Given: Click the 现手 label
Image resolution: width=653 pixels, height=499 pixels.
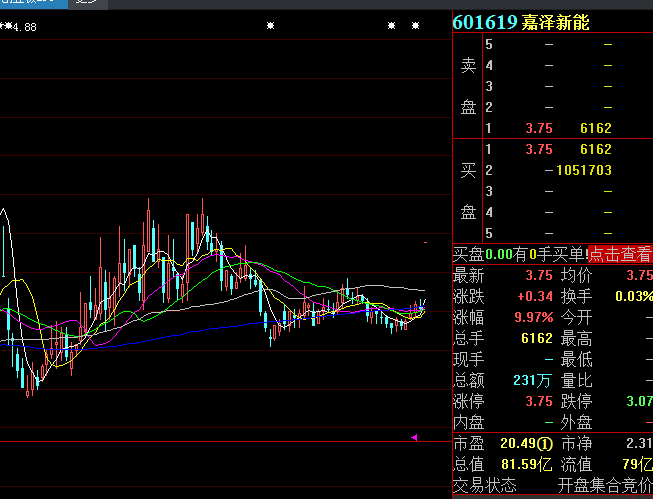Looking at the screenshot, I should pyautogui.click(x=469, y=359).
